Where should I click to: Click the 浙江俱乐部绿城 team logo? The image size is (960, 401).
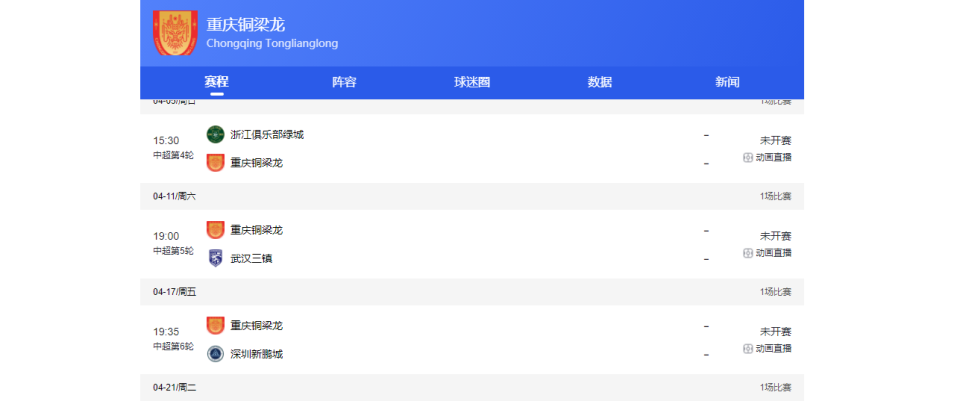215,134
